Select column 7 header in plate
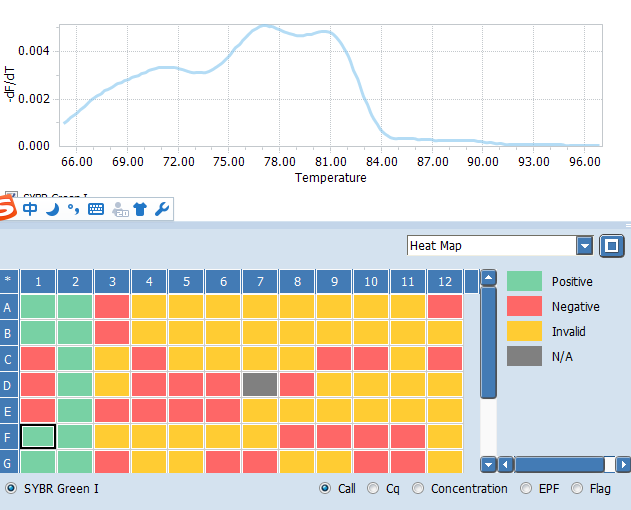This screenshot has width=631, height=510. click(260, 281)
